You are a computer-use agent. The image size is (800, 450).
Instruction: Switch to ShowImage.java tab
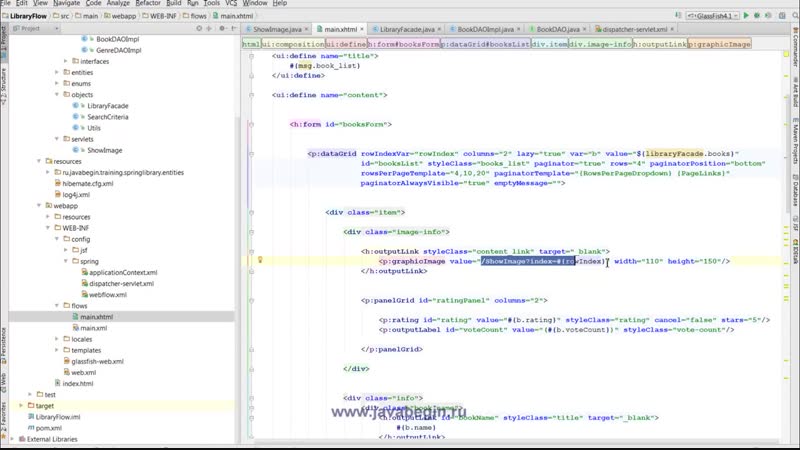pyautogui.click(x=277, y=29)
